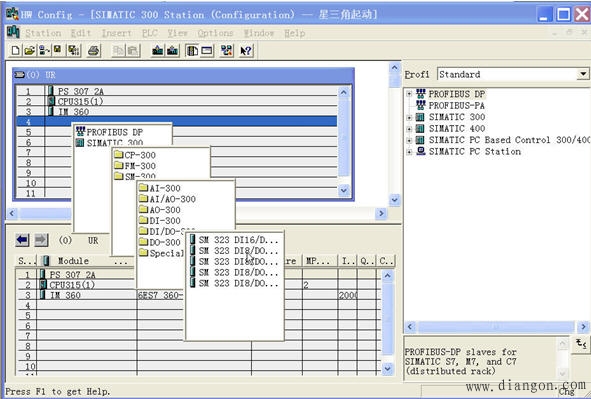Select SM 323 DI16/D... module entry
Image resolution: width=591 pixels, height=399 pixels.
click(x=234, y=240)
